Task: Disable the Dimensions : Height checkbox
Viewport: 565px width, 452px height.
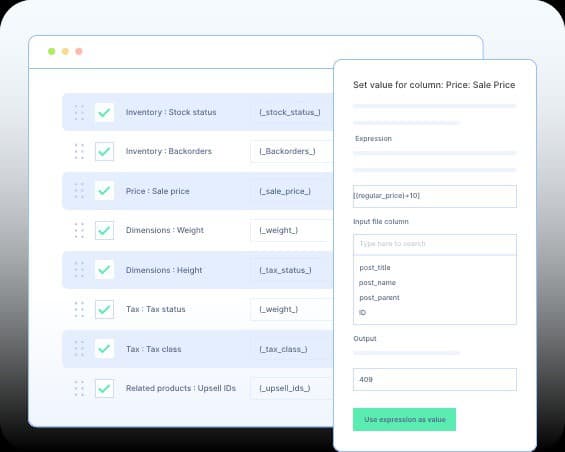Action: [x=104, y=270]
